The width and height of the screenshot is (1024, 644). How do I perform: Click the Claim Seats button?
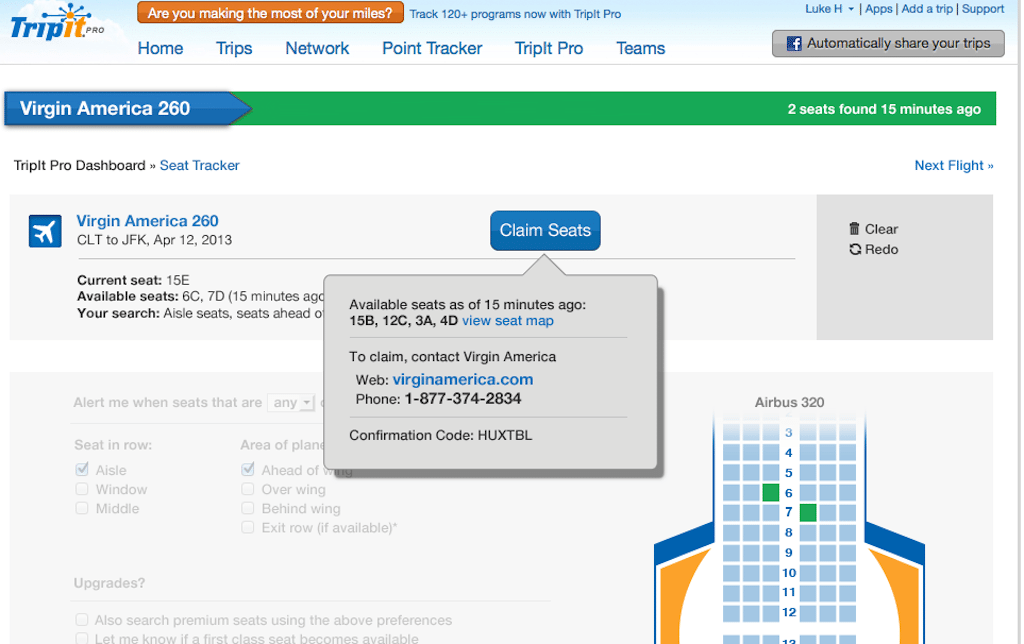pos(545,231)
